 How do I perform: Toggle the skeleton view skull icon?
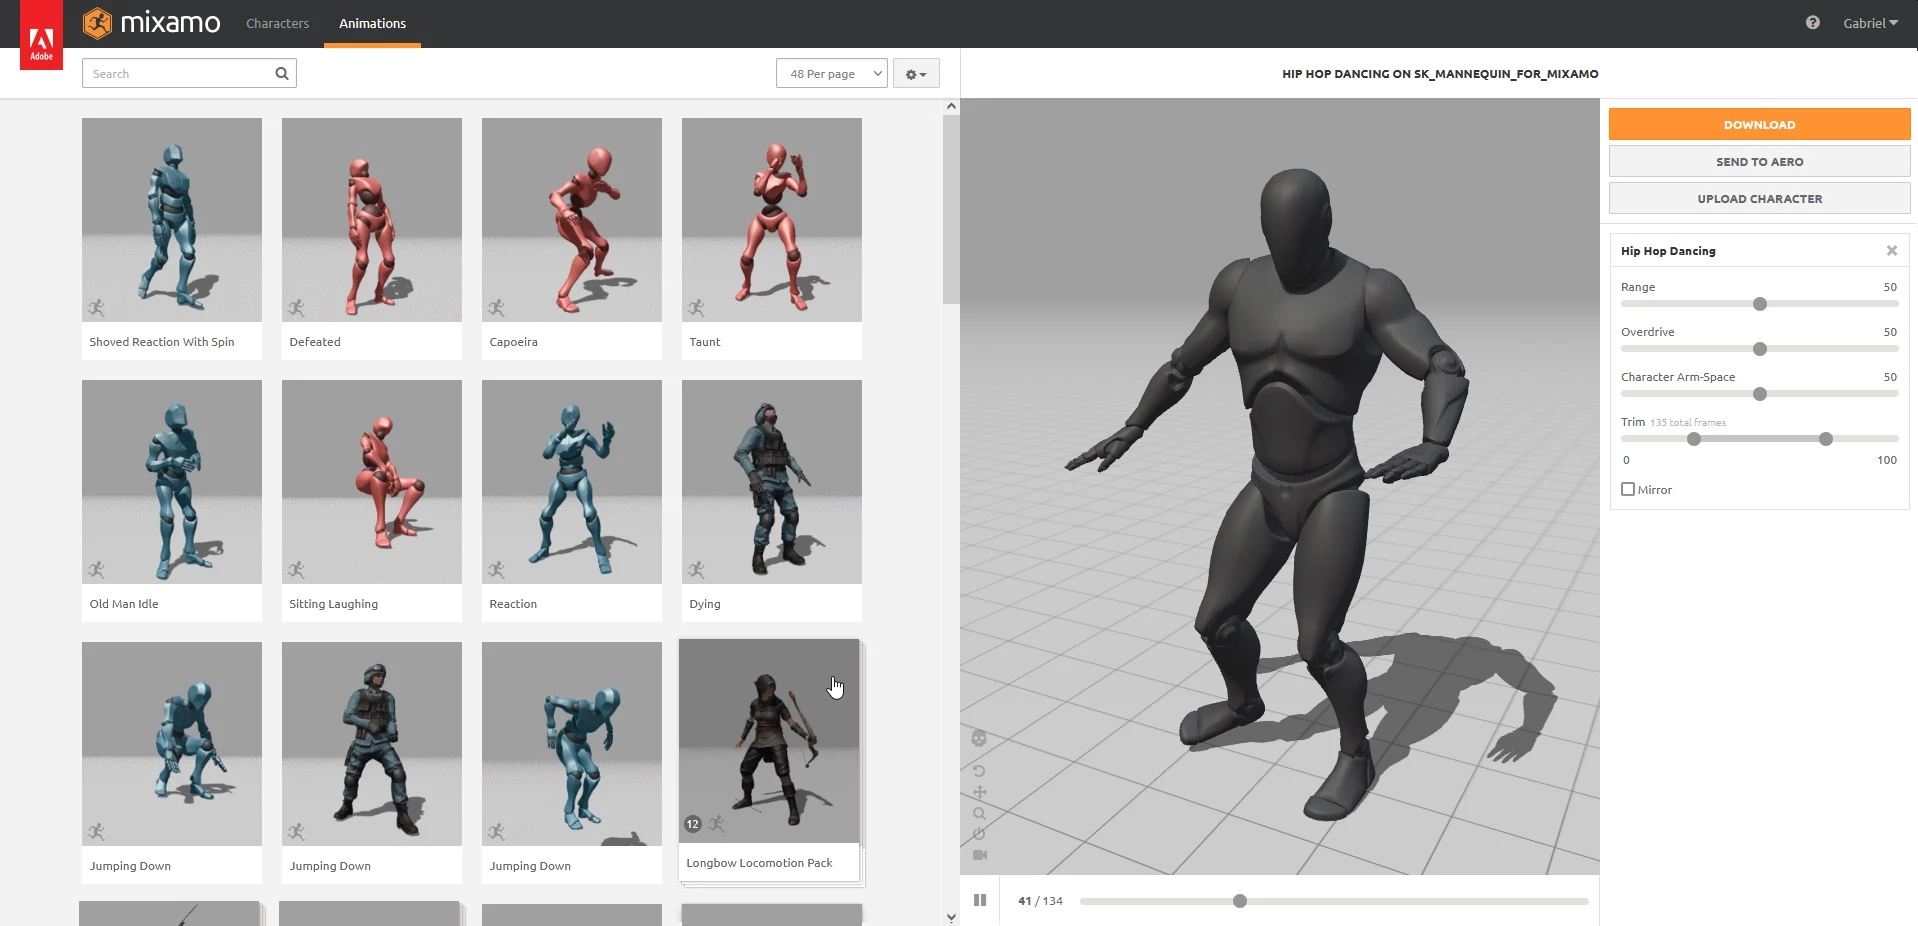[x=979, y=738]
